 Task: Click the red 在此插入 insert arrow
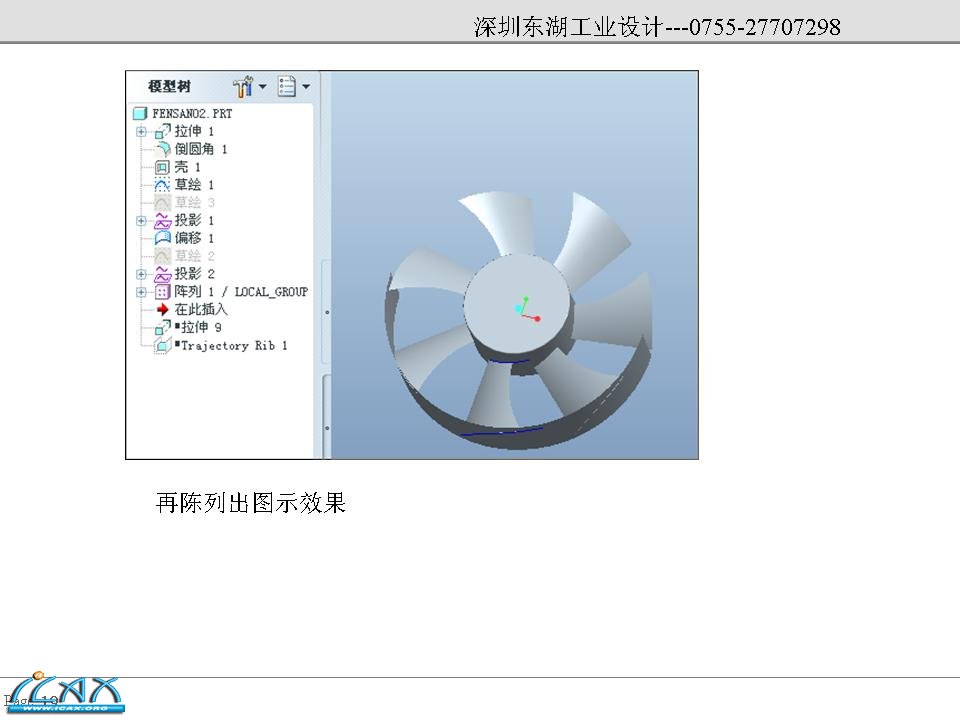click(x=162, y=310)
